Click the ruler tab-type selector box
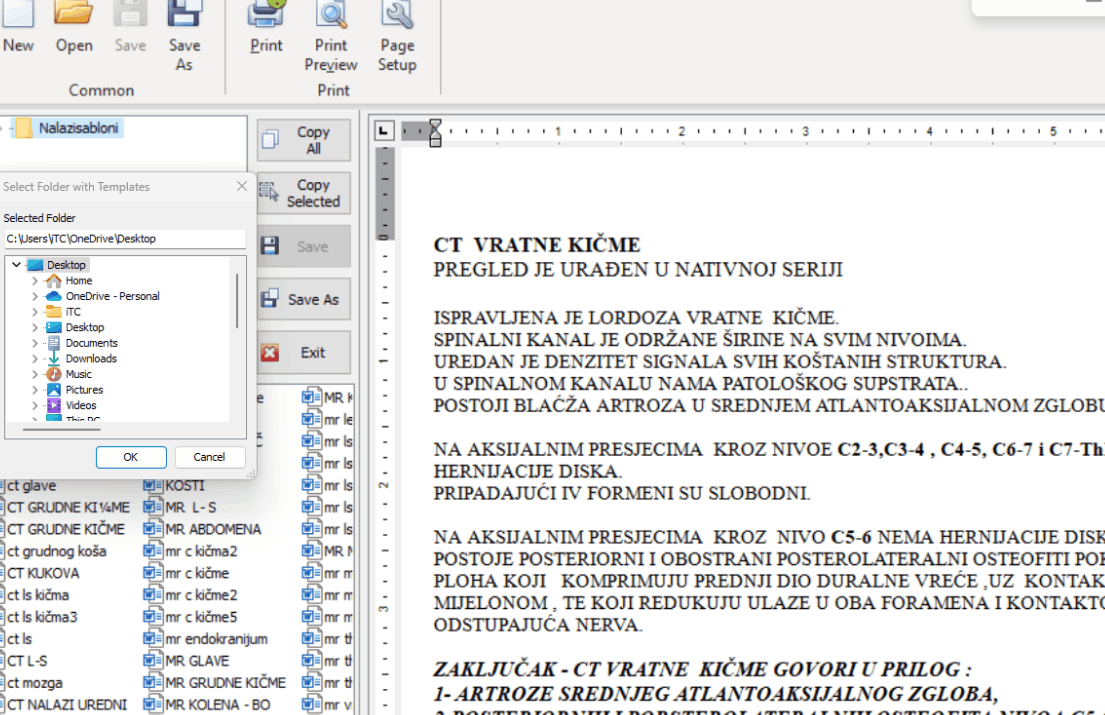 click(384, 131)
